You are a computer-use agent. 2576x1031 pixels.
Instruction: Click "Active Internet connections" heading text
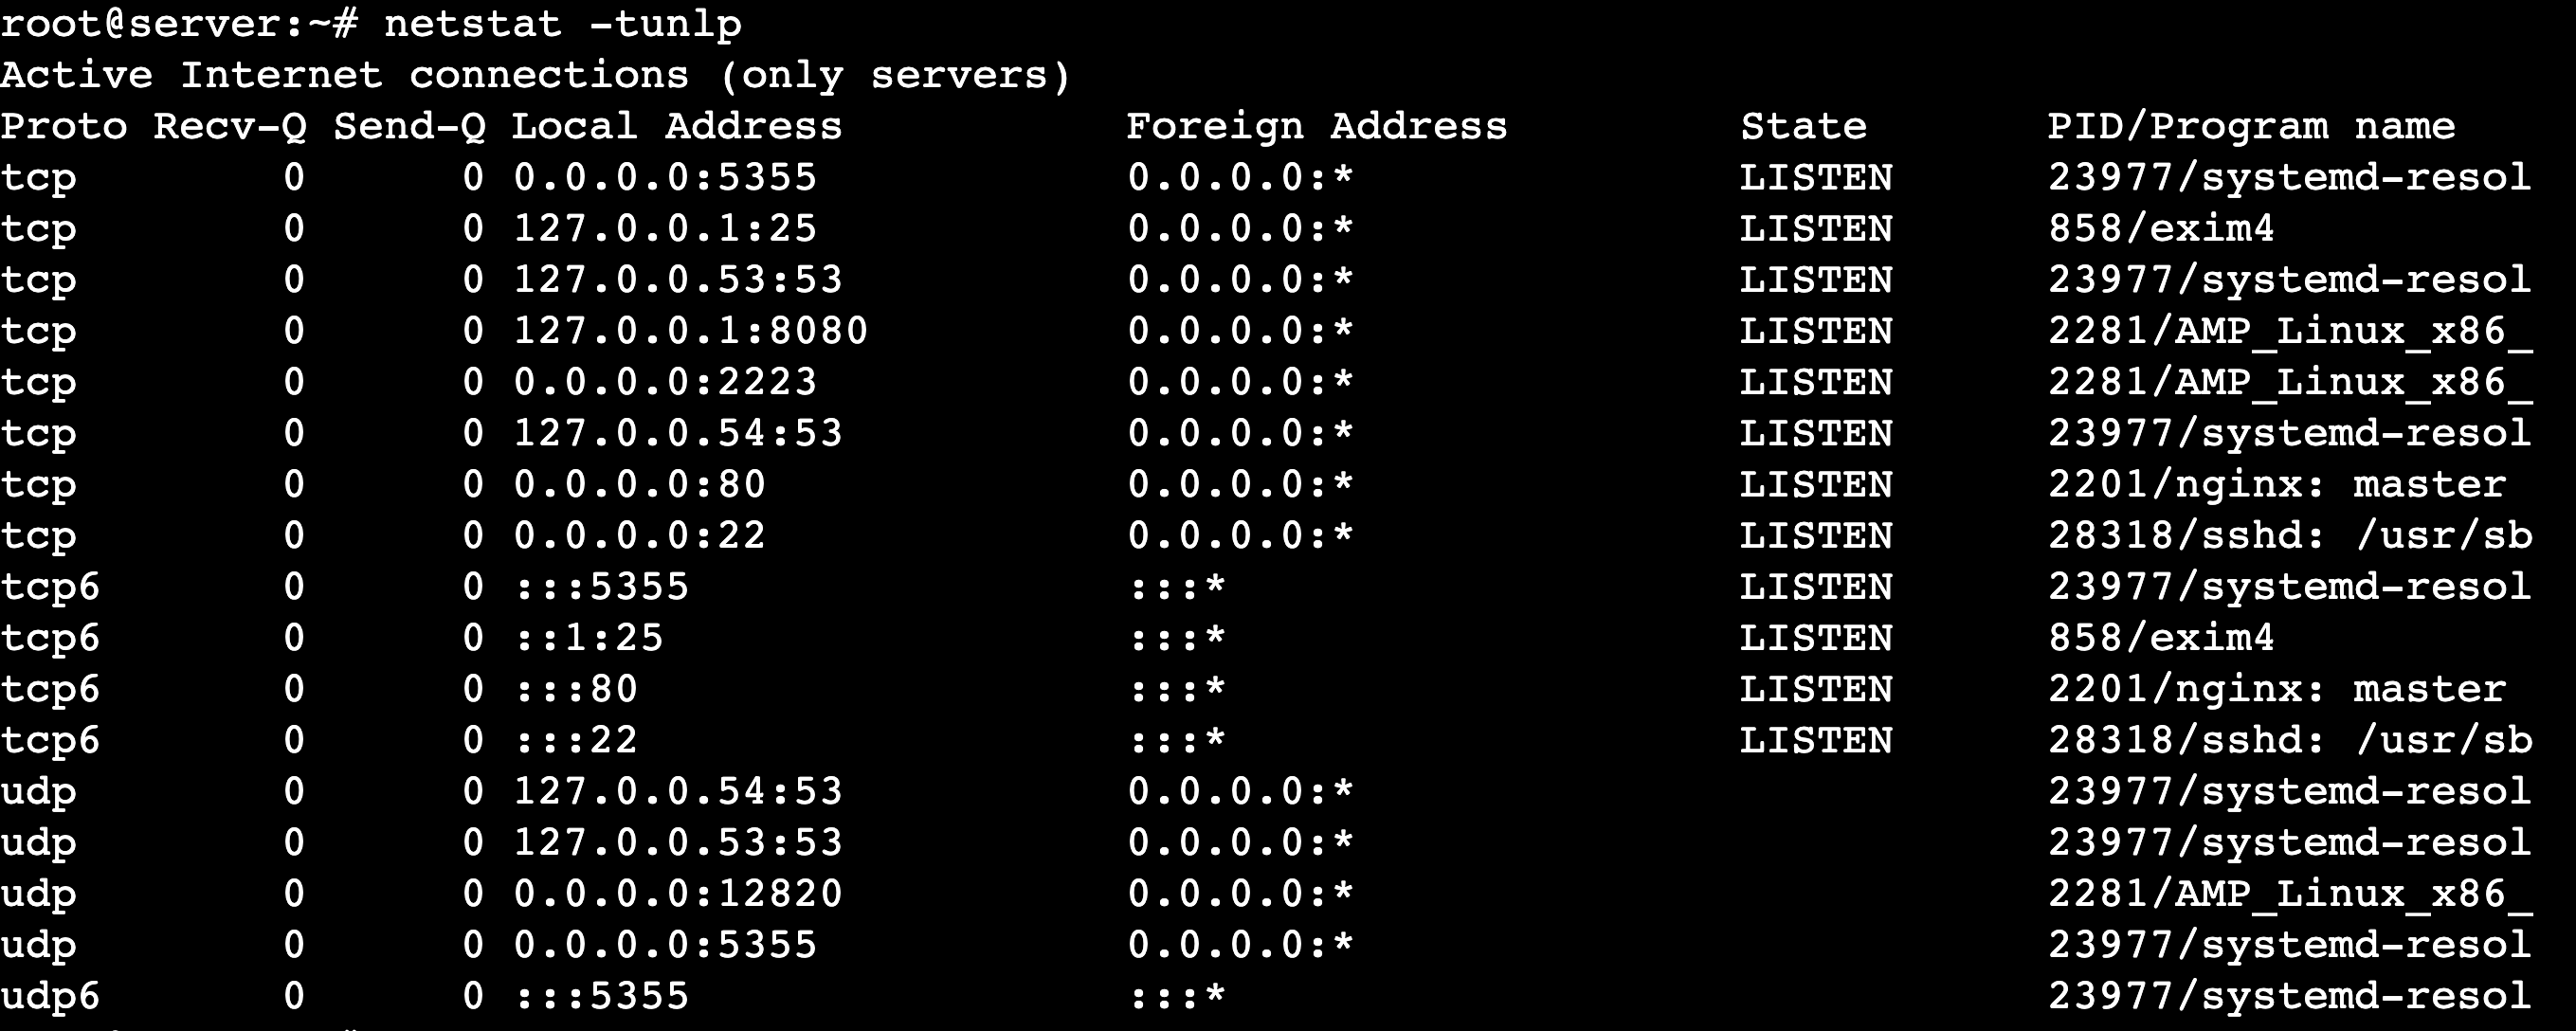(x=344, y=76)
